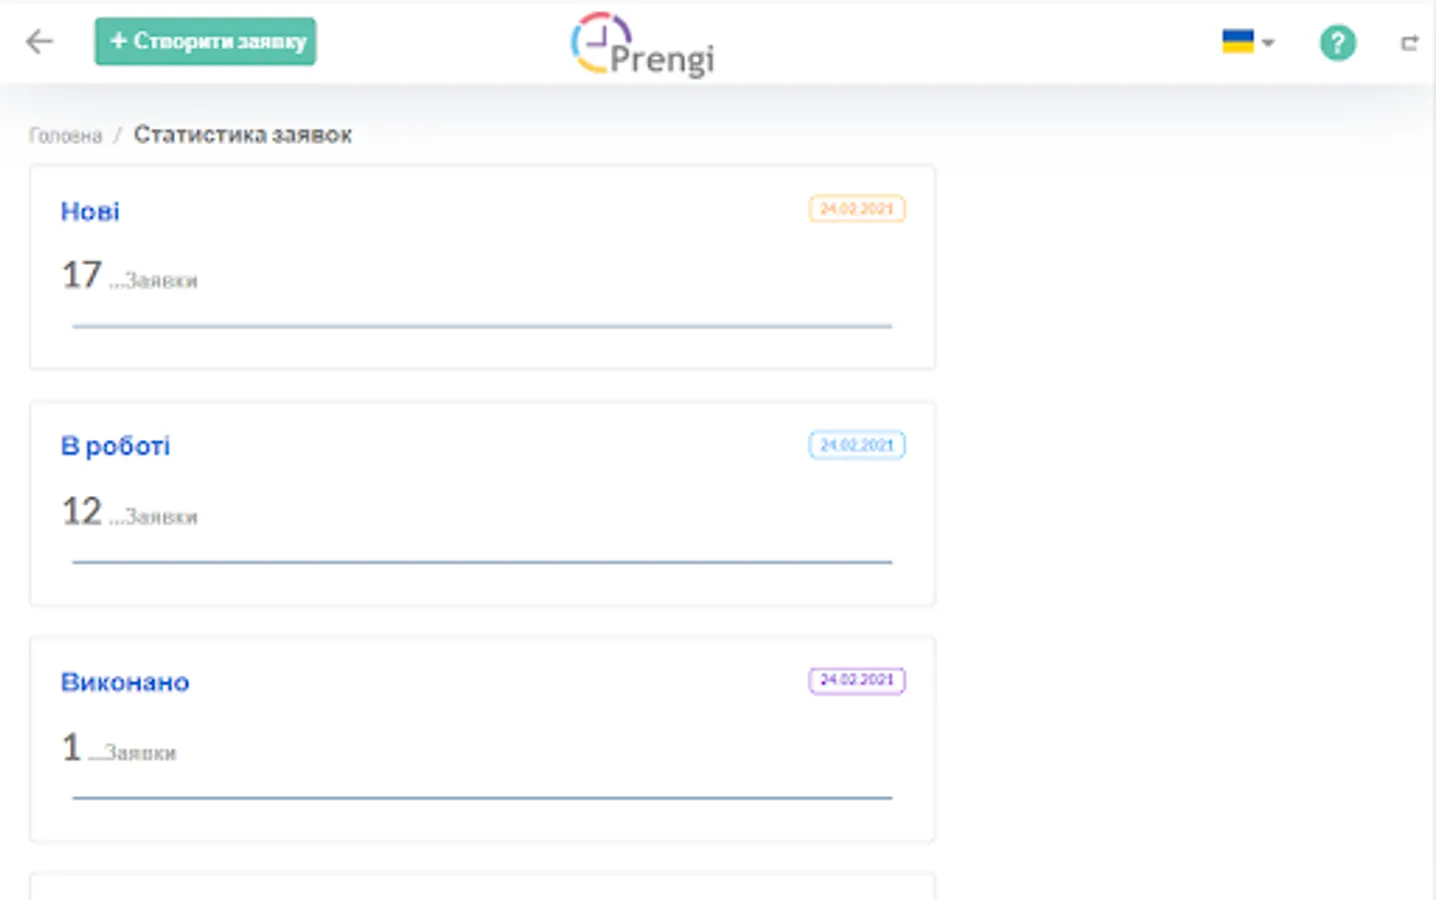Select the Статистика заявок breadcrumb text
The width and height of the screenshot is (1436, 900).
point(243,134)
